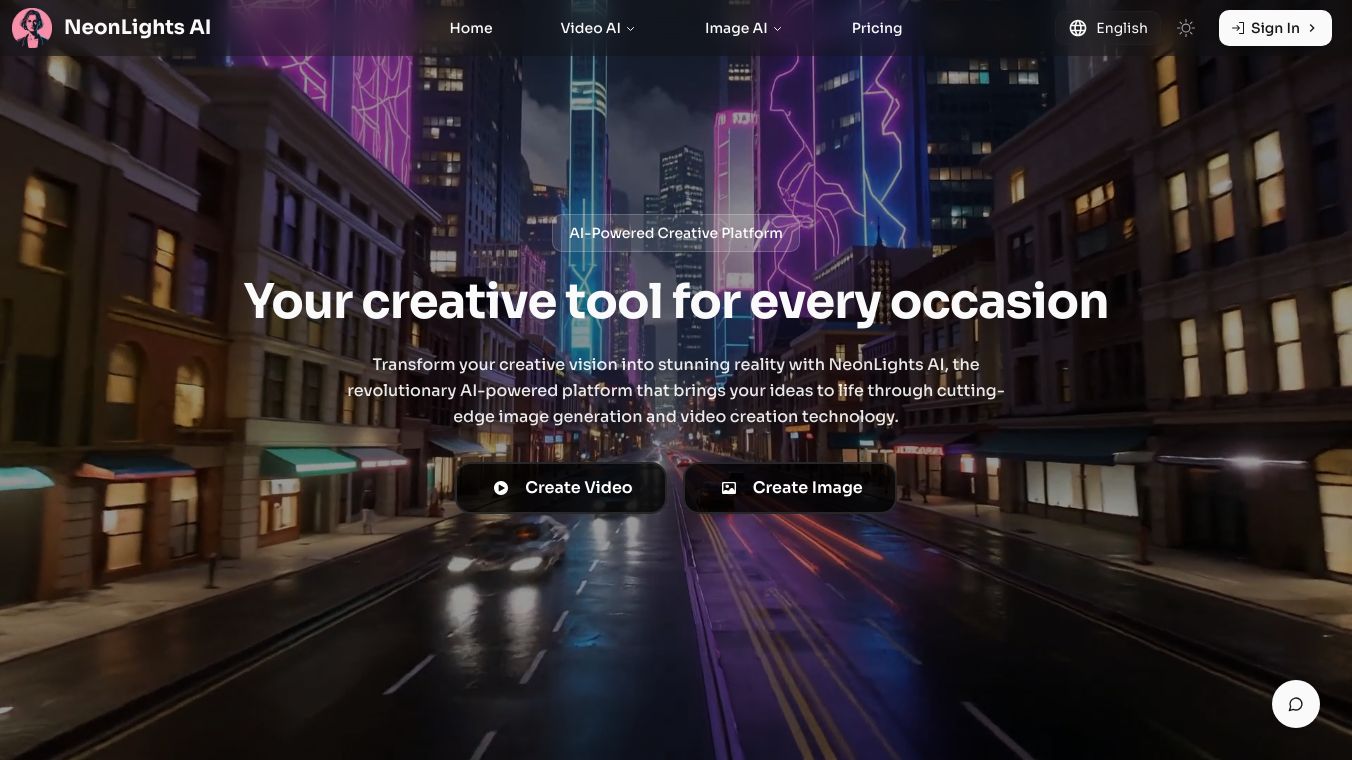The image size is (1352, 760).
Task: Click the AI-Powered Creative Platform badge
Action: [x=676, y=233]
